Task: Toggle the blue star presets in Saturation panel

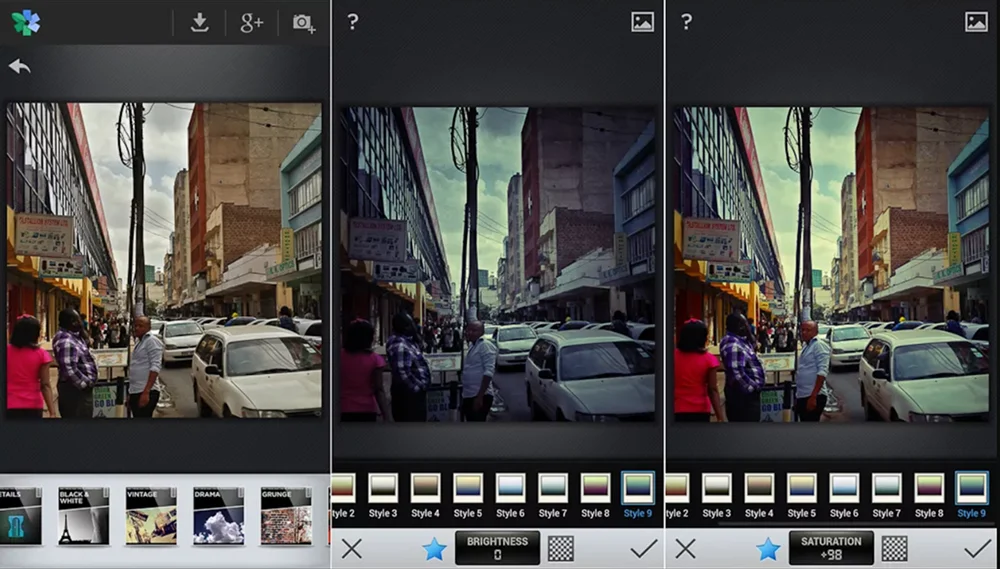Action: click(768, 548)
